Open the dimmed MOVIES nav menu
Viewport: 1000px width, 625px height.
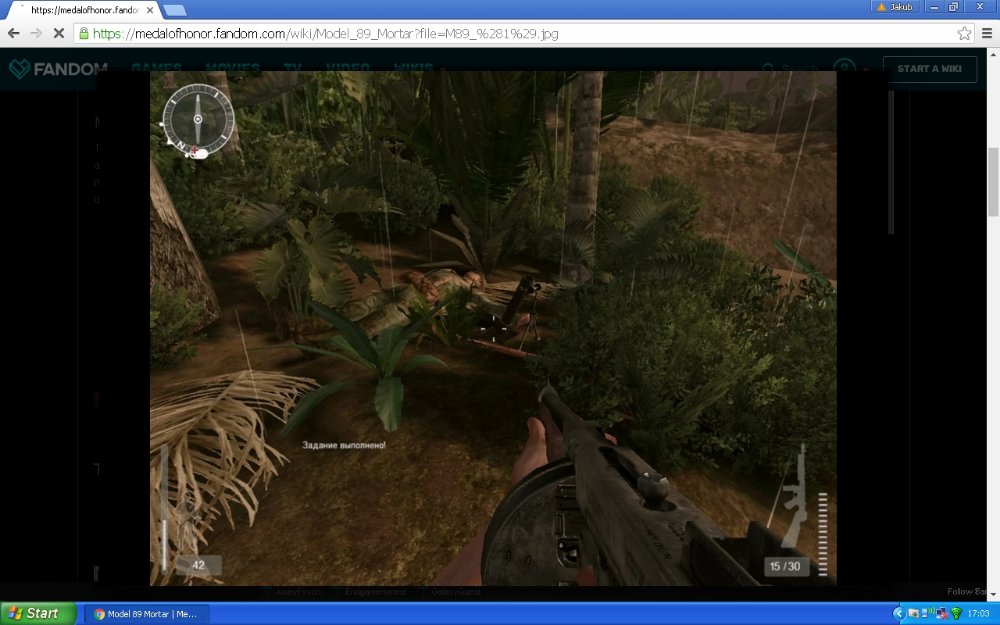pos(233,68)
